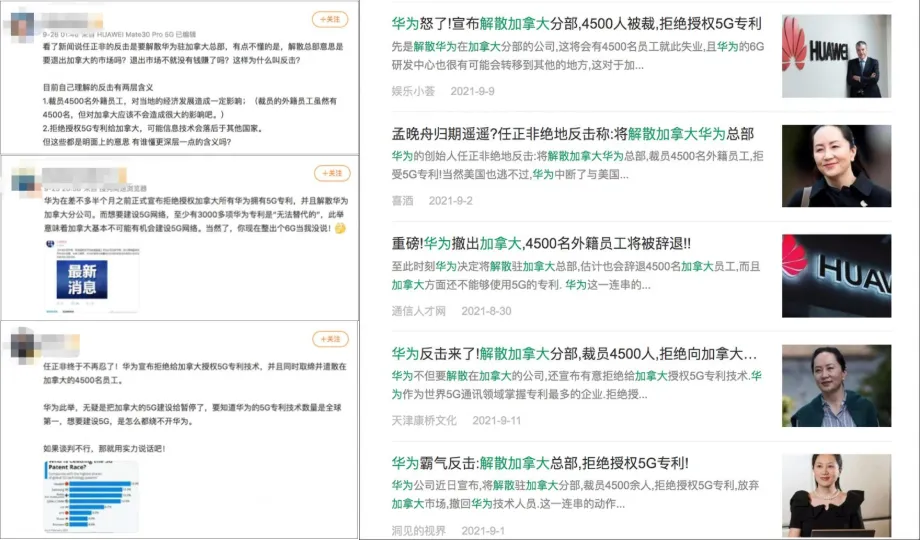Open avatar of first Weibo post author
Viewport: 920px width, 540px height.
tap(22, 26)
